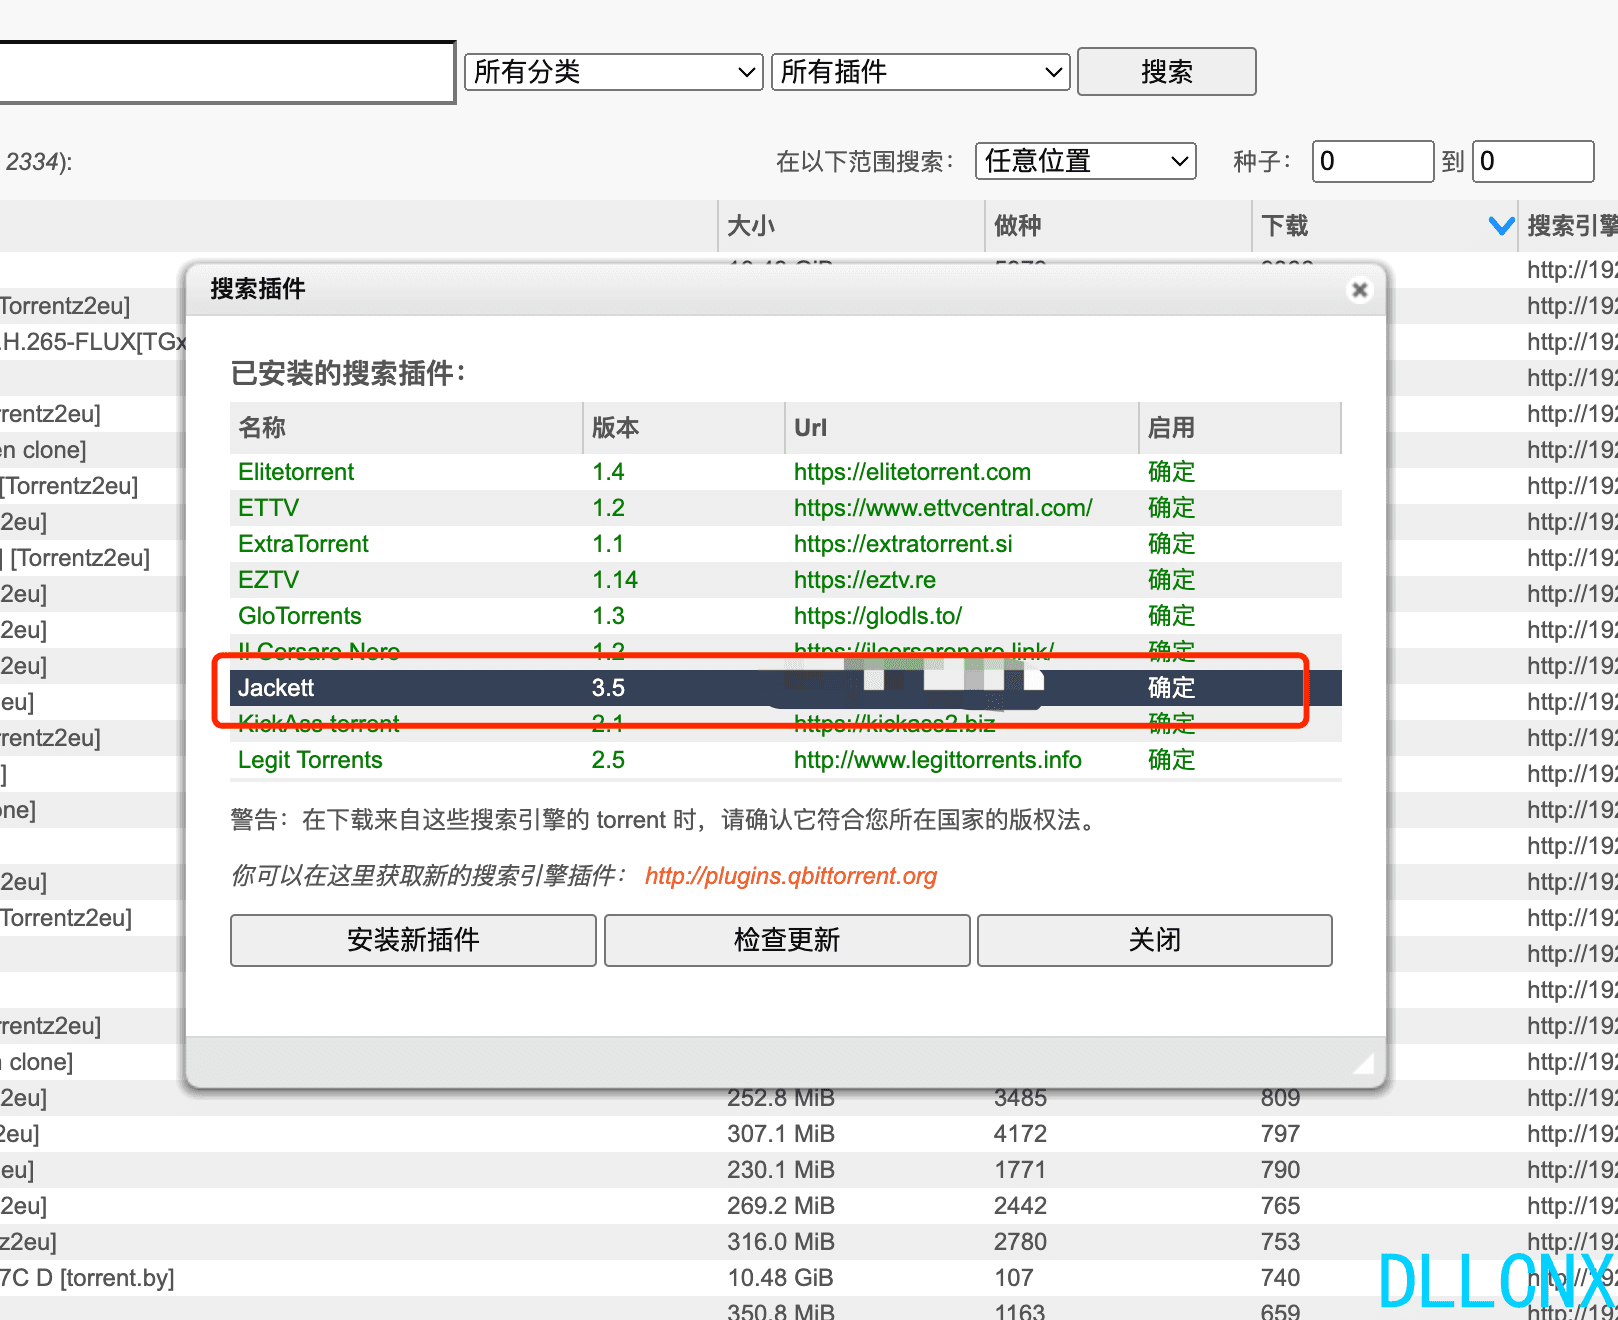The image size is (1618, 1320).
Task: Click the https://eztv.re url cell
Action: [865, 580]
